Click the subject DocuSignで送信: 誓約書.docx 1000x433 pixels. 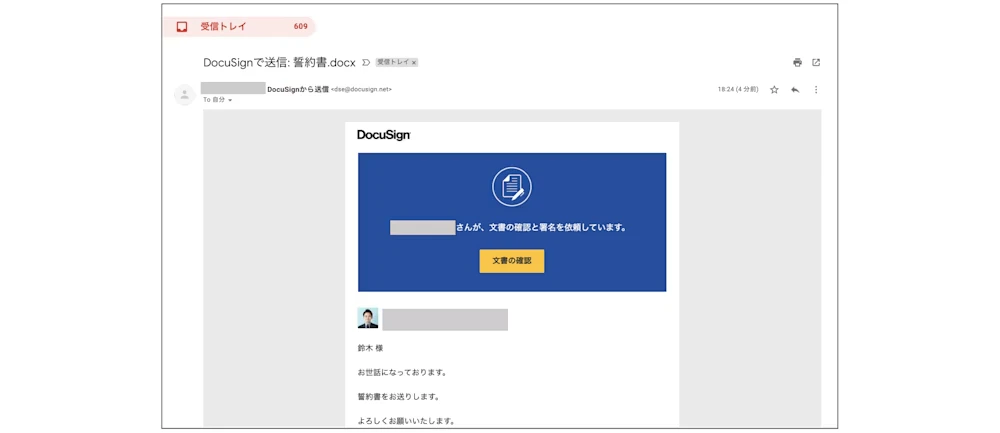(x=279, y=62)
